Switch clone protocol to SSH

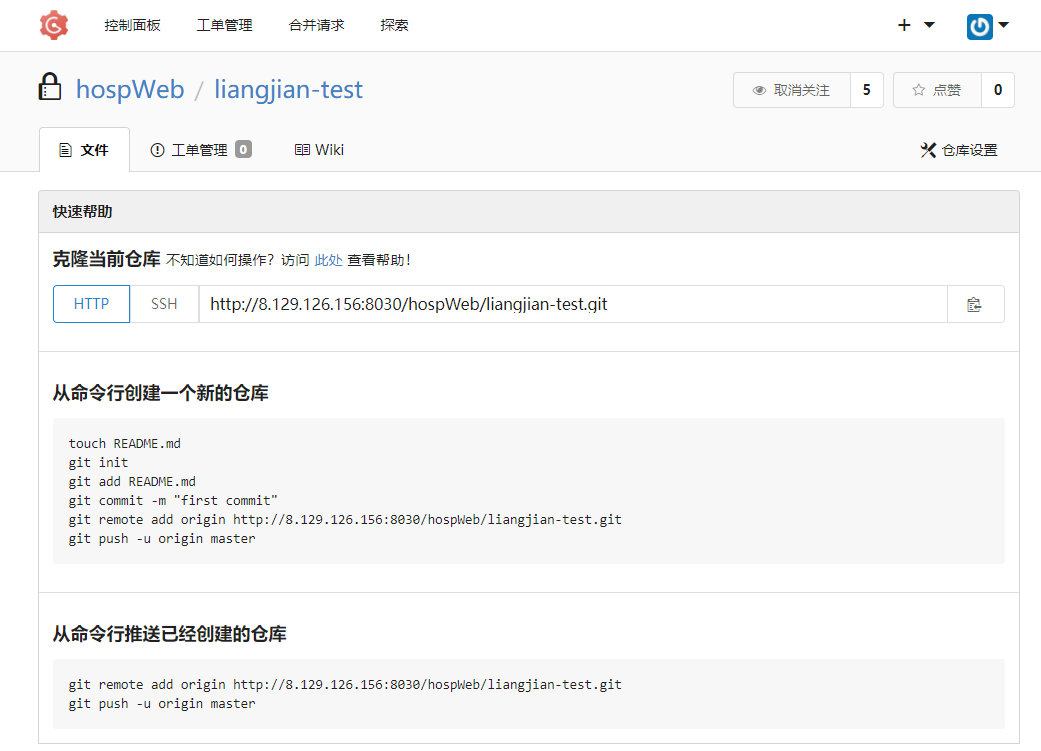coord(164,304)
